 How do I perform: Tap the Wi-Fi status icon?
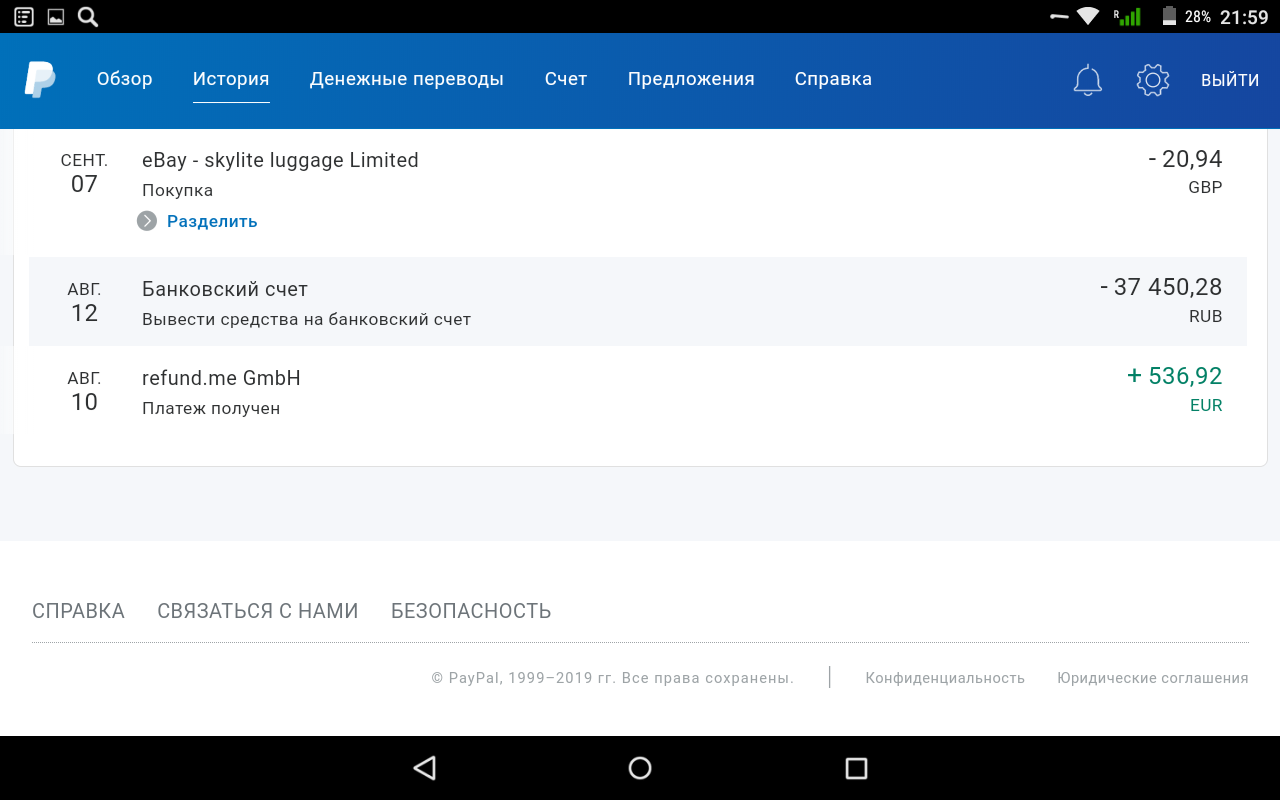[1087, 16]
